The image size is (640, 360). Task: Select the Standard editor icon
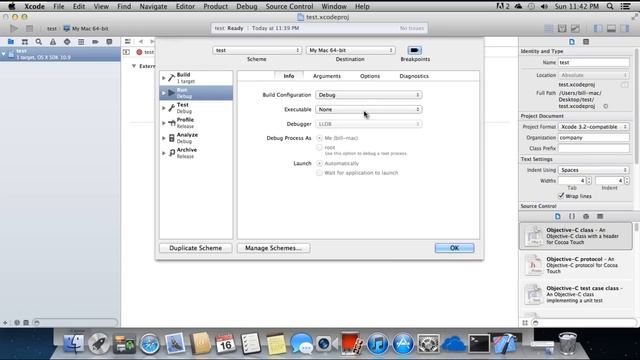(549, 29)
